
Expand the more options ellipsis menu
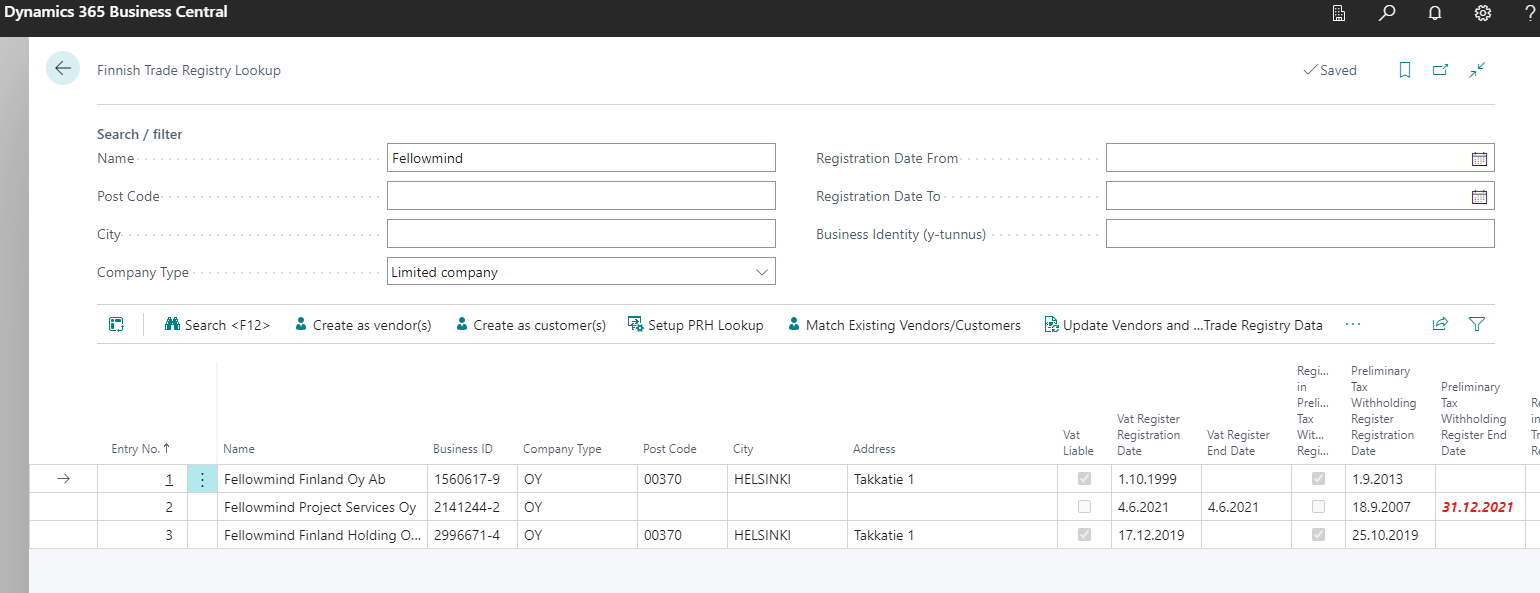(1355, 324)
